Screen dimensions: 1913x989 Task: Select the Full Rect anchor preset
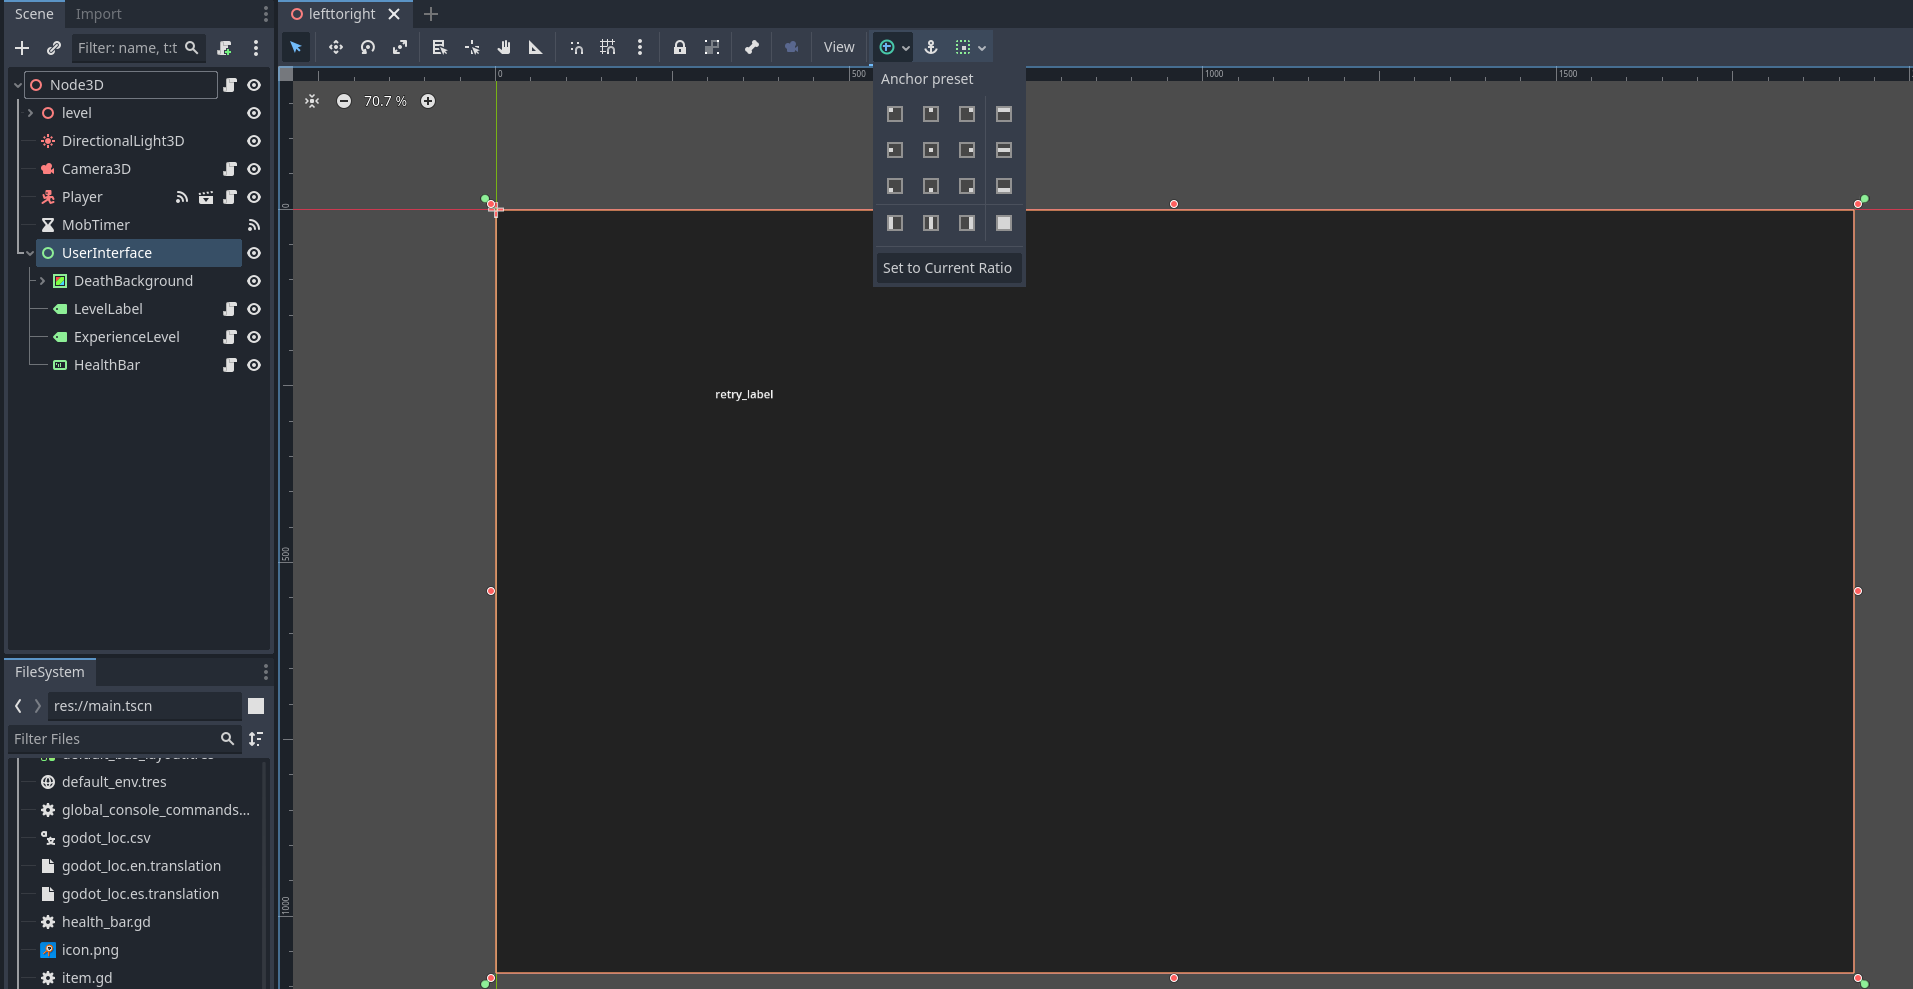[1004, 223]
